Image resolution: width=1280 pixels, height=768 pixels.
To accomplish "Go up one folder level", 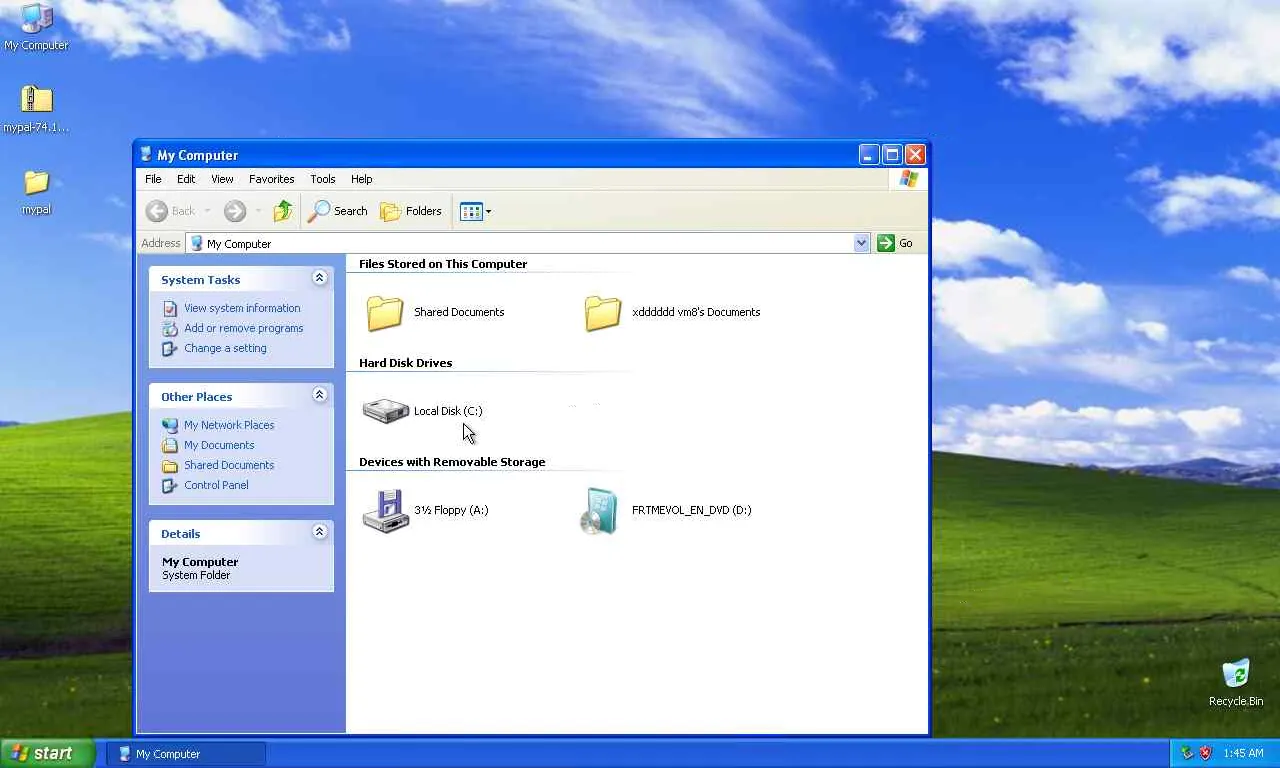I will (x=283, y=211).
